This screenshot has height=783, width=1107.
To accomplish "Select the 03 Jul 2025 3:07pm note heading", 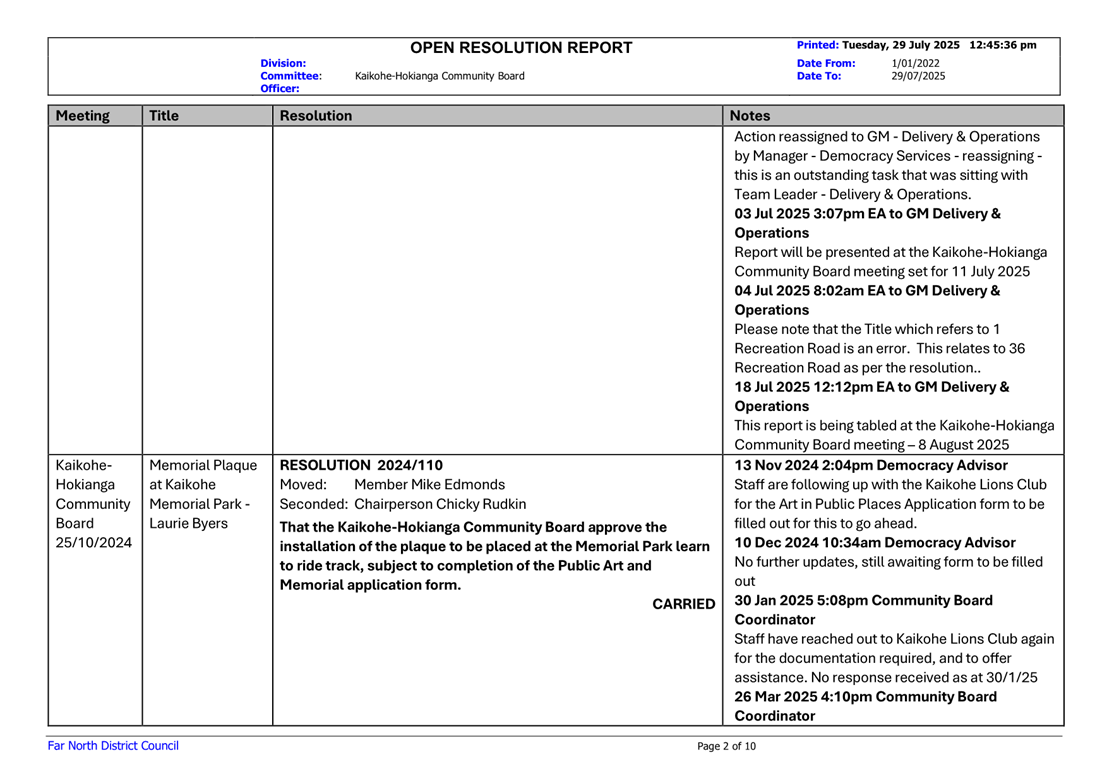I will [x=868, y=223].
